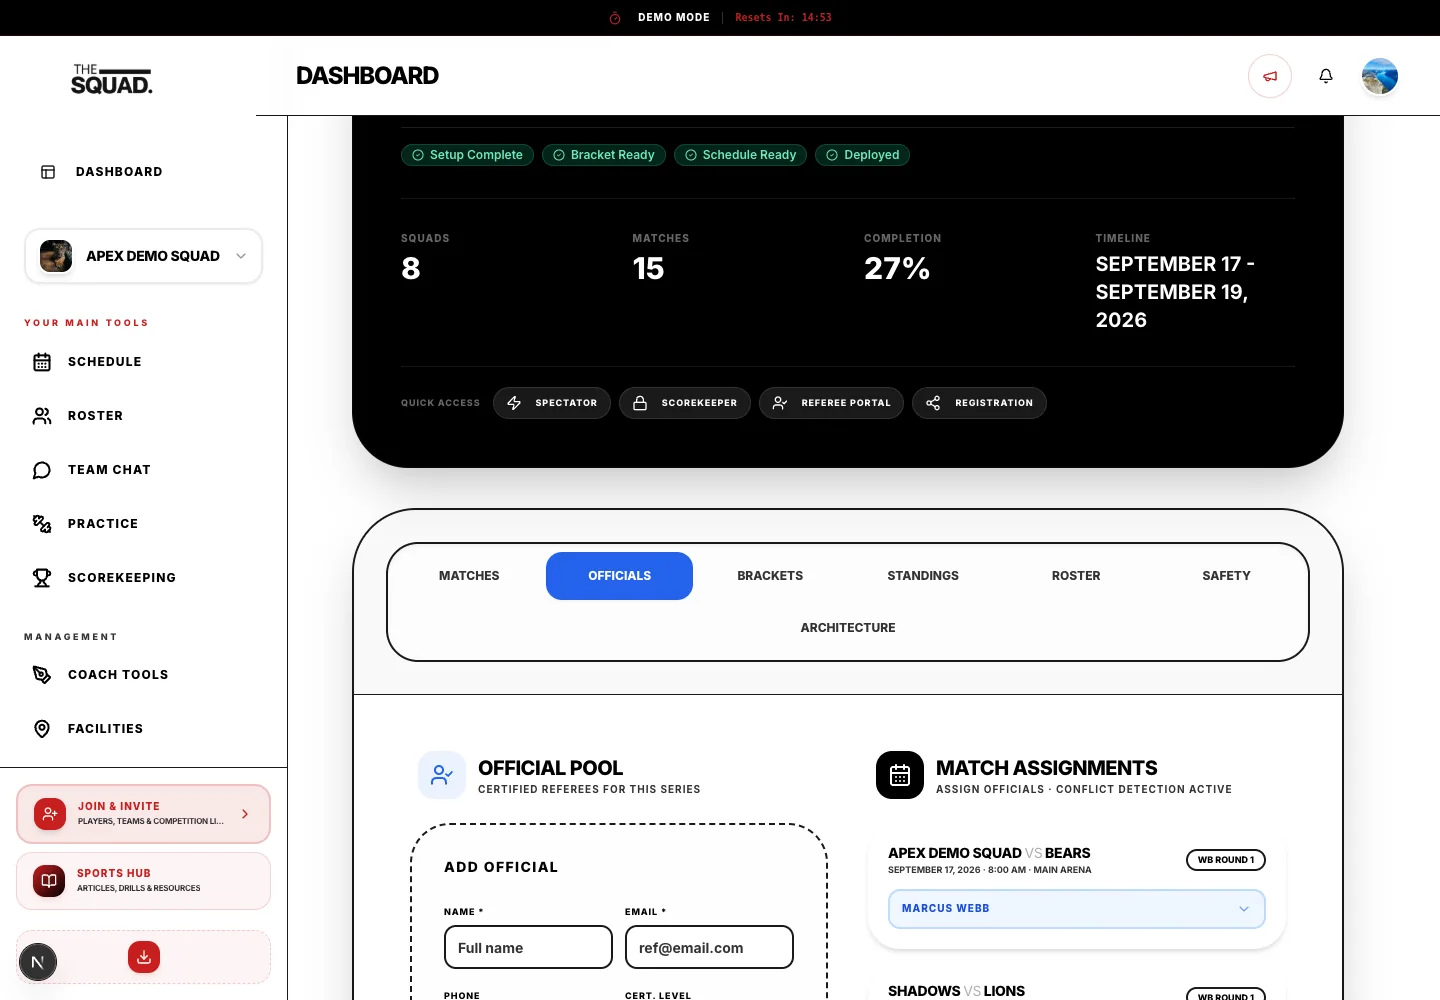Image resolution: width=1440 pixels, height=1000 pixels.
Task: Click The Squad logo
Action: click(x=112, y=79)
